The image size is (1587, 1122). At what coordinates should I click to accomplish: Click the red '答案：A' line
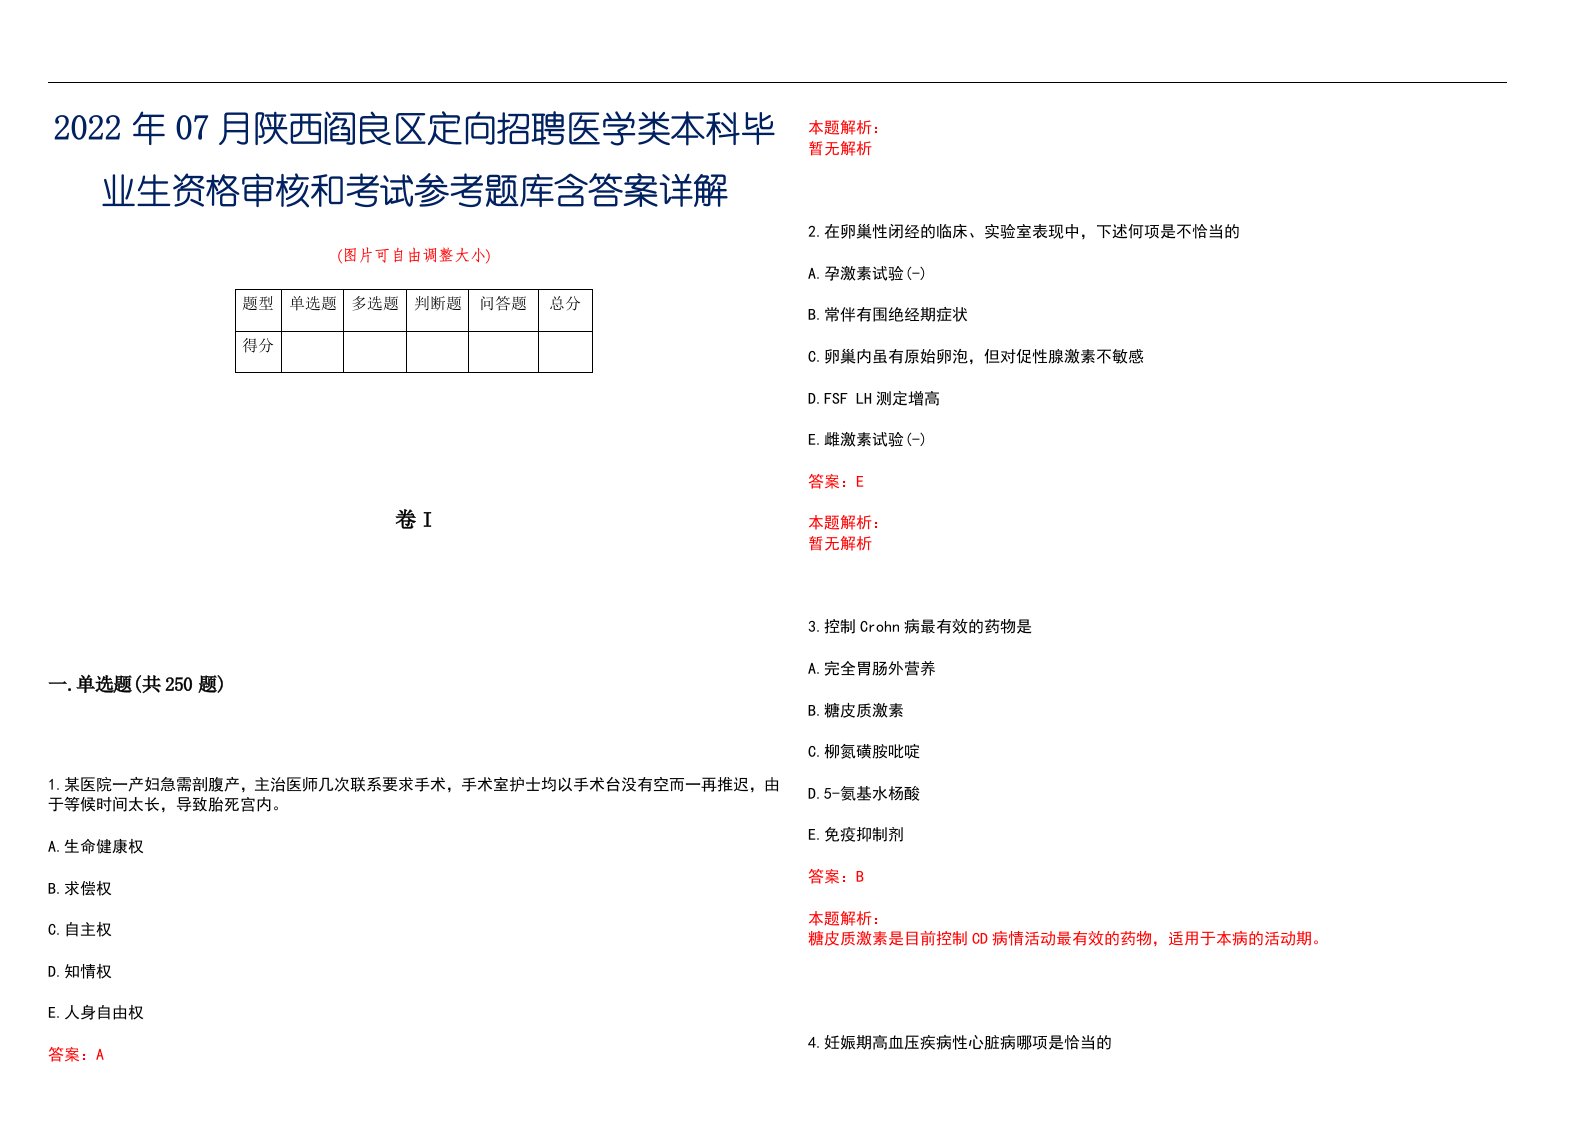tap(76, 1055)
